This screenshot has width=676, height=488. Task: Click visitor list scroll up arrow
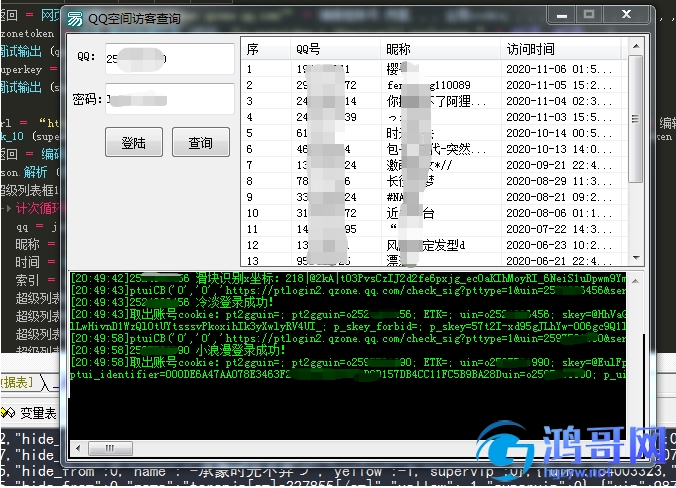(636, 46)
